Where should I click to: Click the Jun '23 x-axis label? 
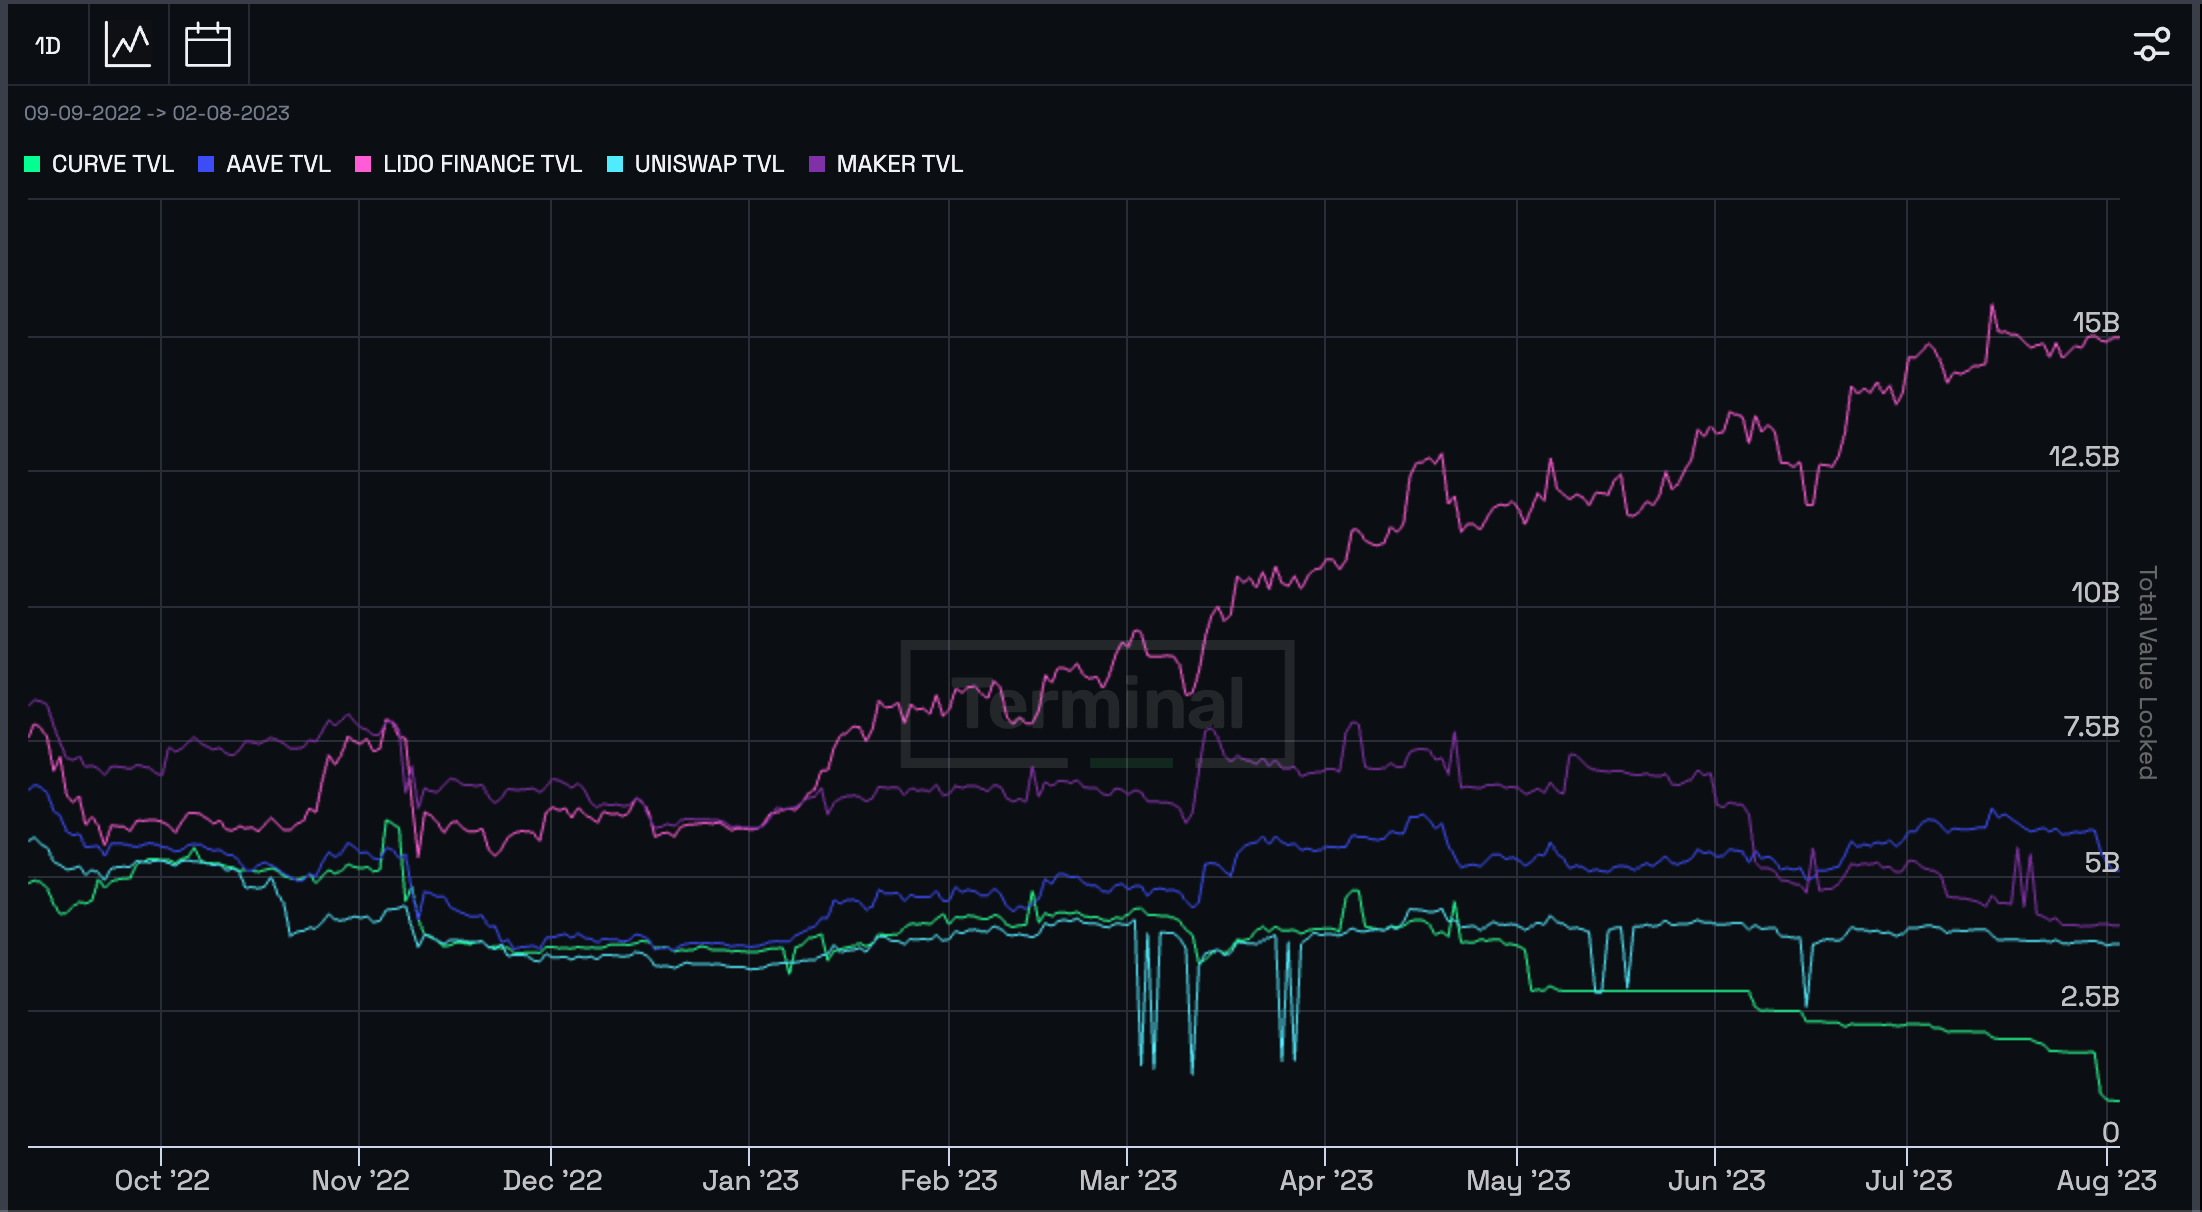click(x=1716, y=1181)
